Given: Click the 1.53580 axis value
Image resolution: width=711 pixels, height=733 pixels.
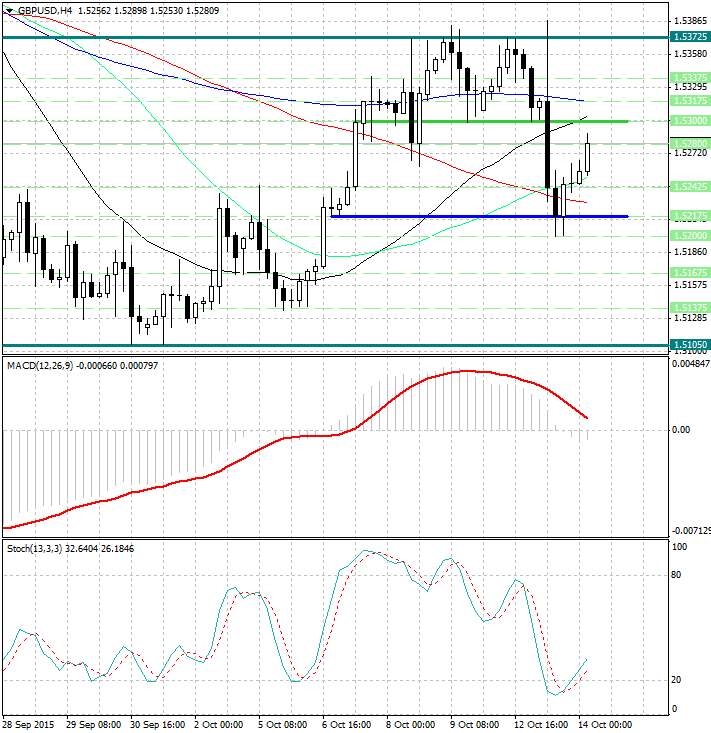Looking at the screenshot, I should [x=691, y=54].
